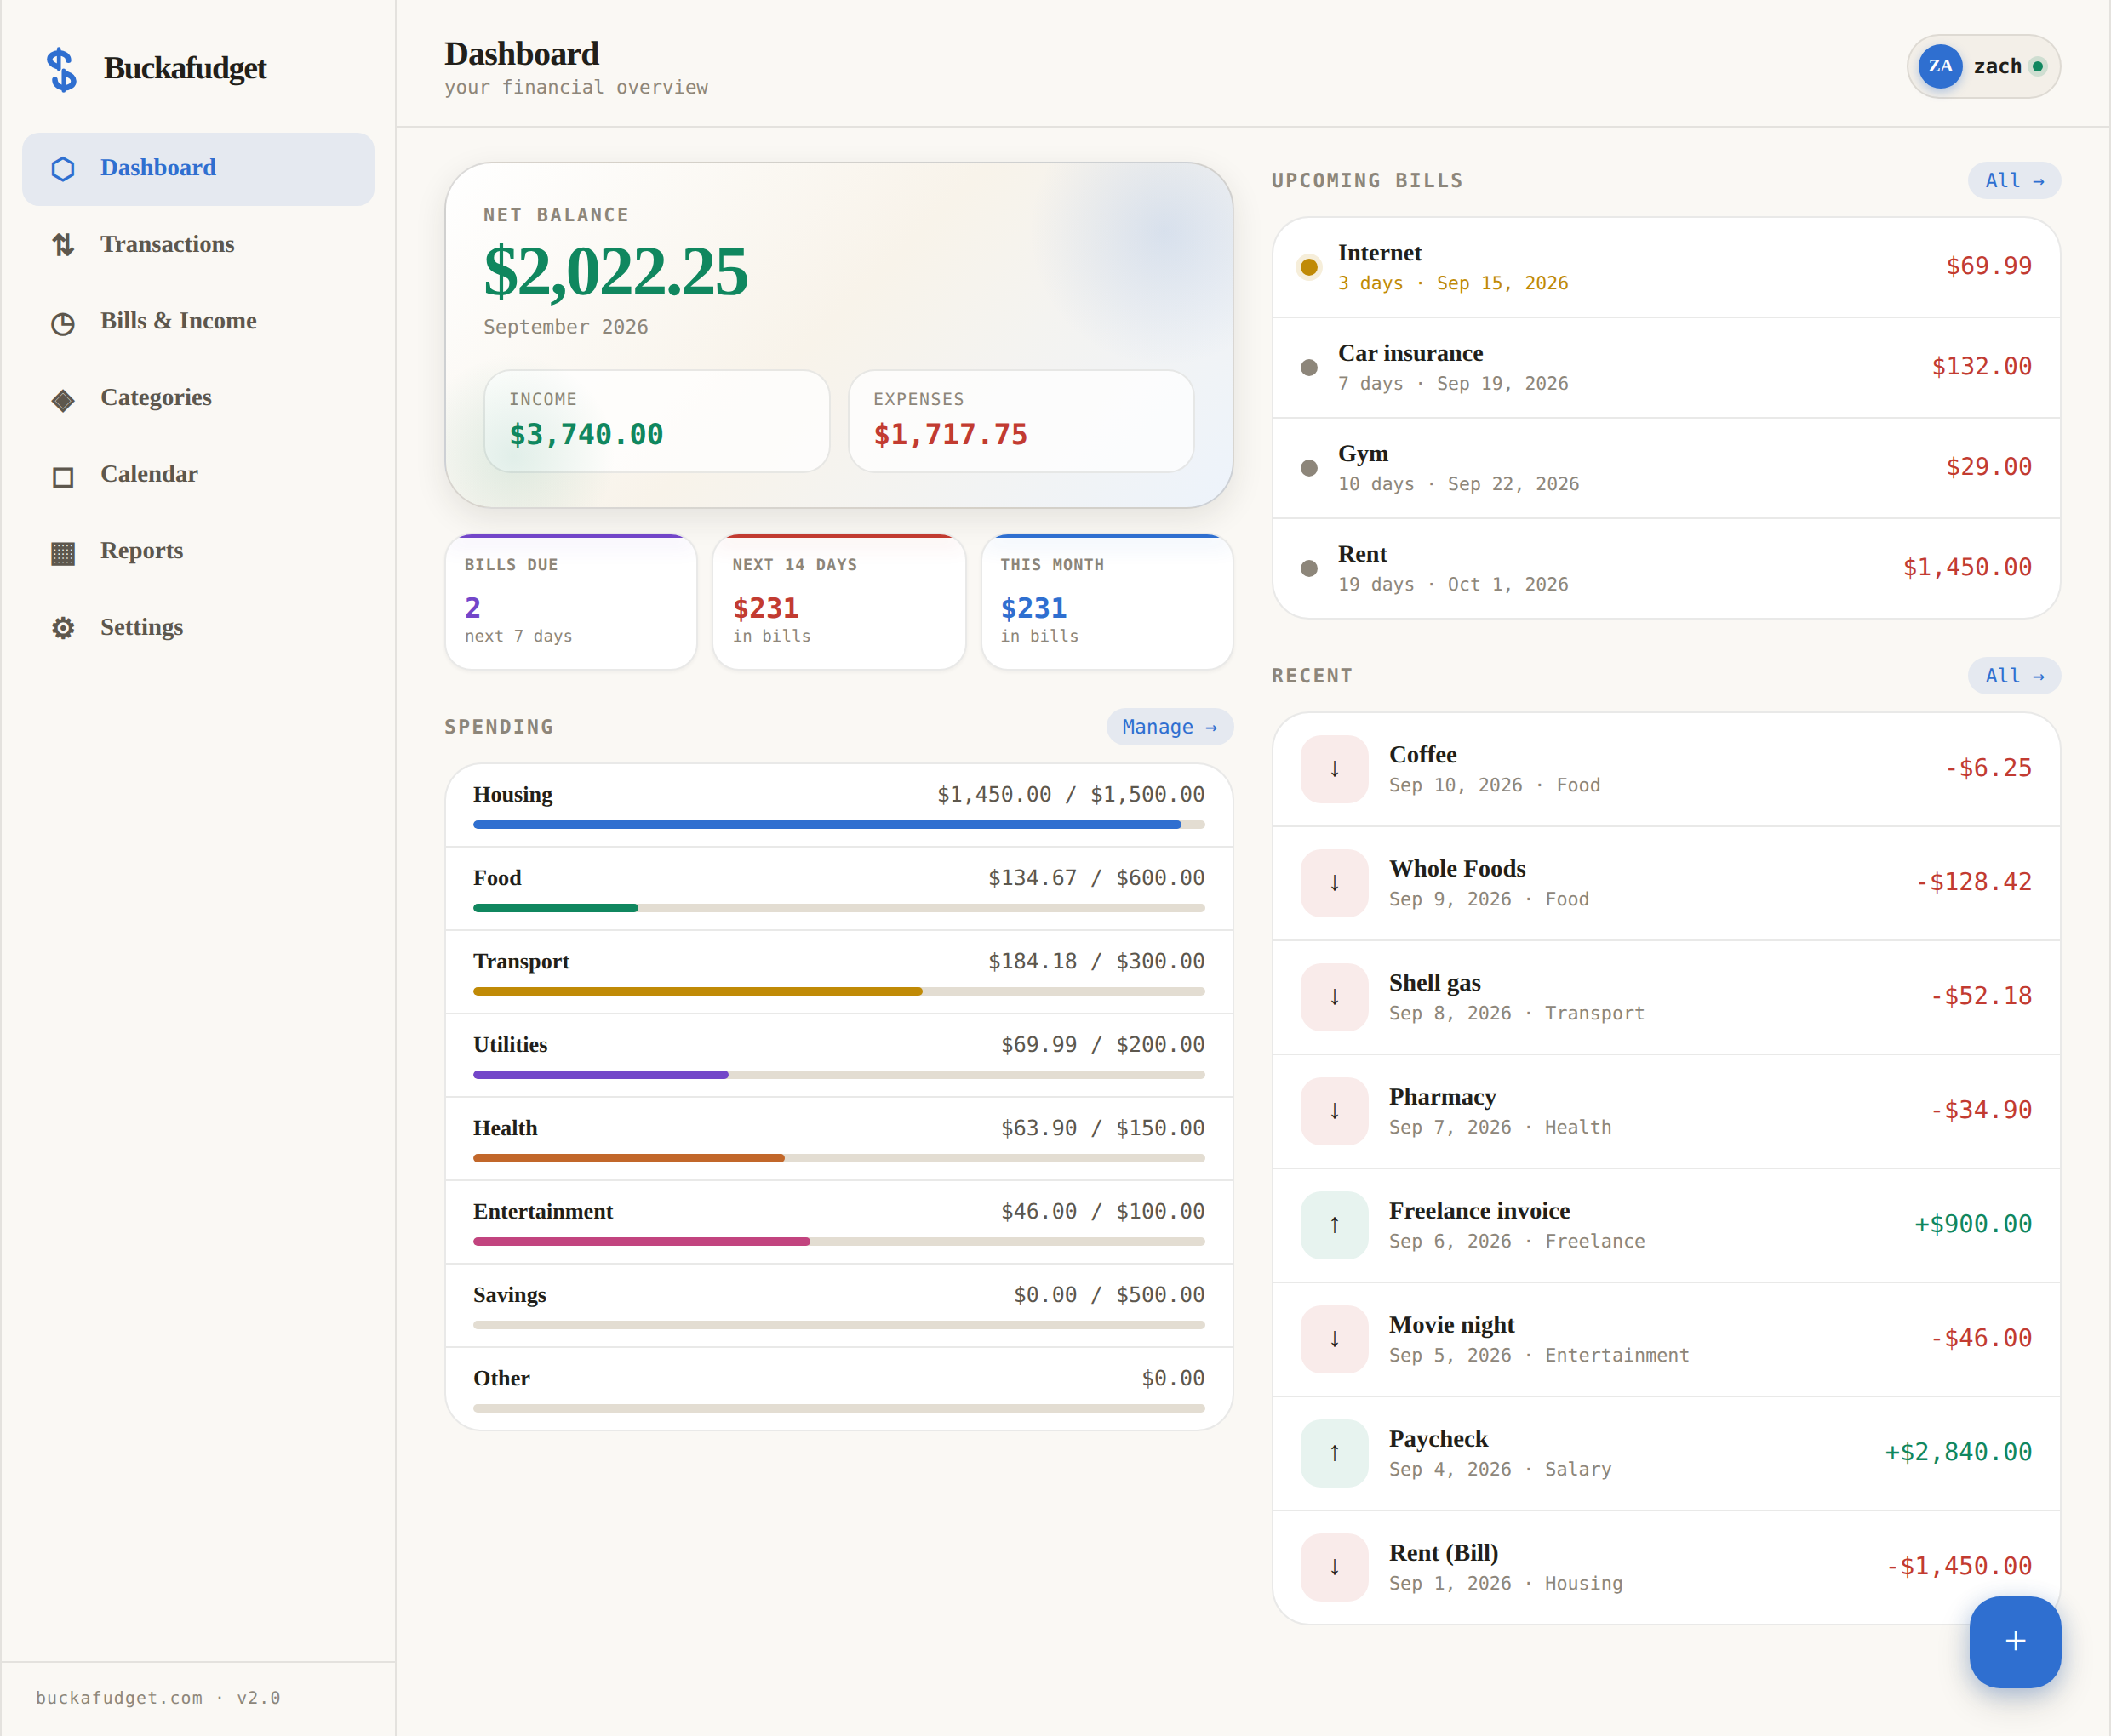The width and height of the screenshot is (2111, 1736).
Task: Click the Categories diamond icon
Action: tap(63, 399)
